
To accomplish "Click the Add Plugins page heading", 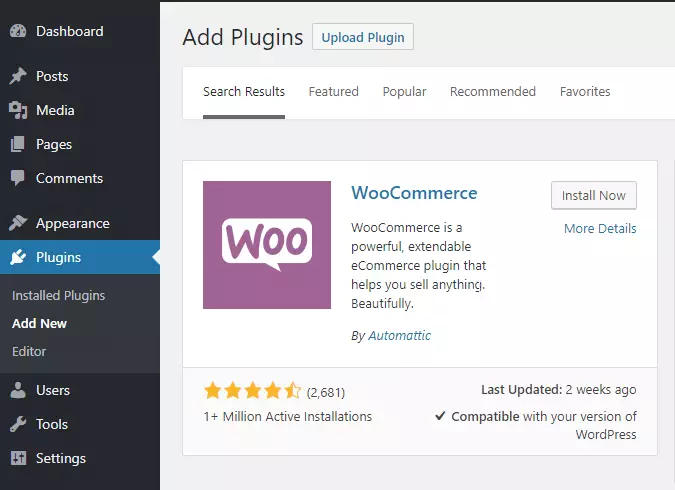I will [x=243, y=37].
